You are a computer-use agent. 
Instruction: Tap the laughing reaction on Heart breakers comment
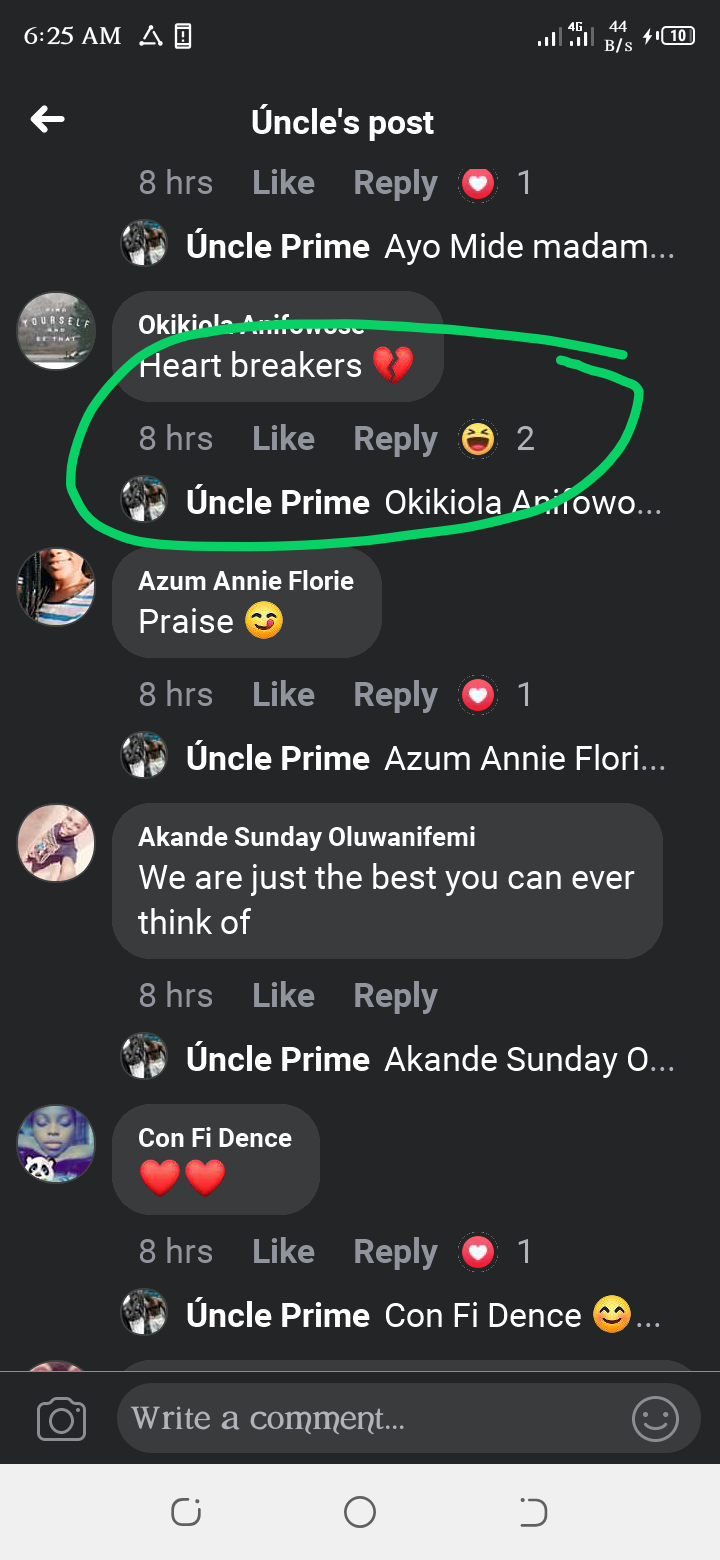tap(478, 438)
